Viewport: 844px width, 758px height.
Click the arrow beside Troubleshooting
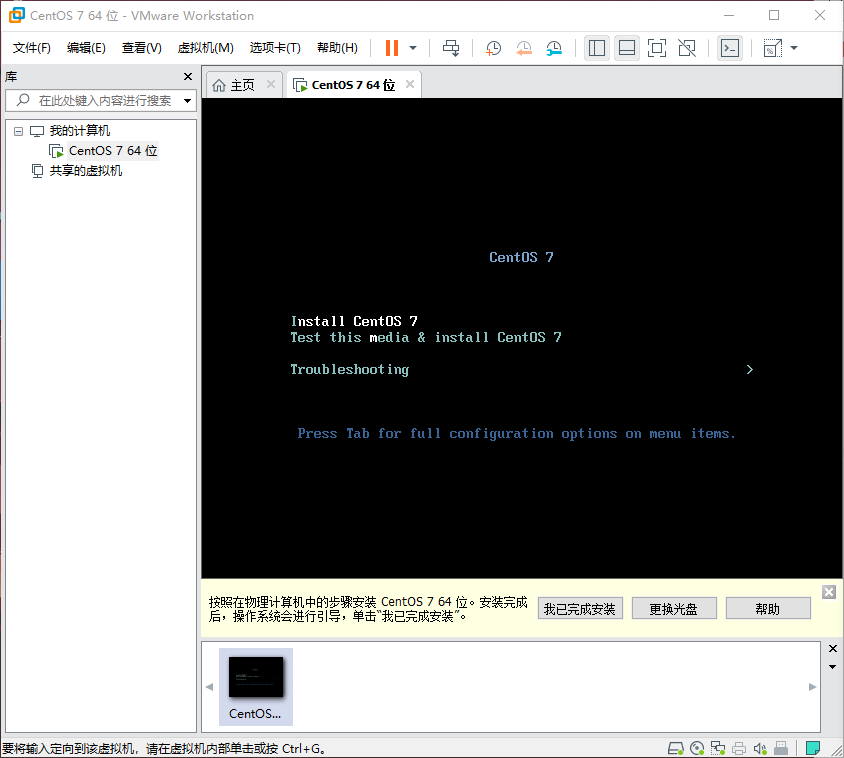(750, 369)
